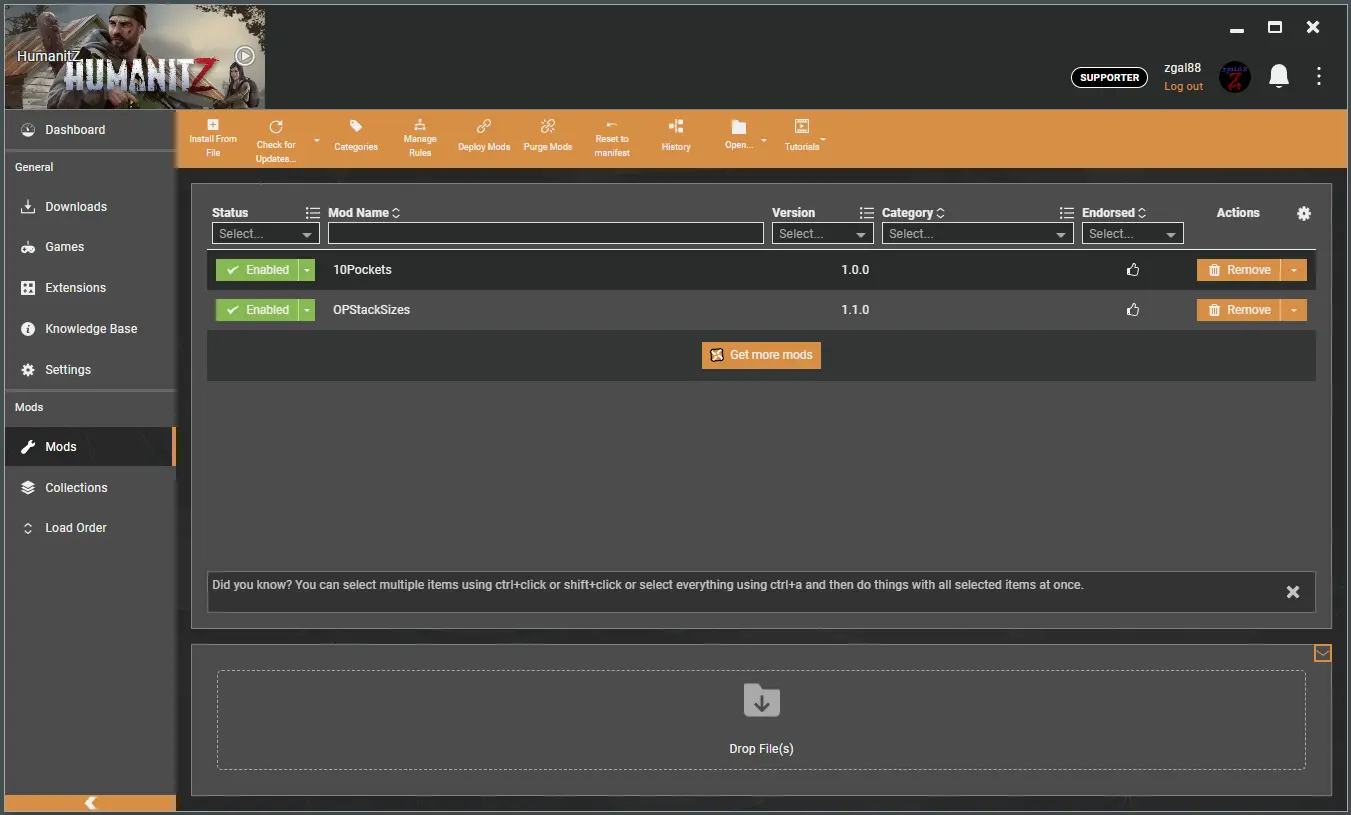Toggle Enabled status for OPStackSizes
1351x815 pixels.
pos(257,310)
